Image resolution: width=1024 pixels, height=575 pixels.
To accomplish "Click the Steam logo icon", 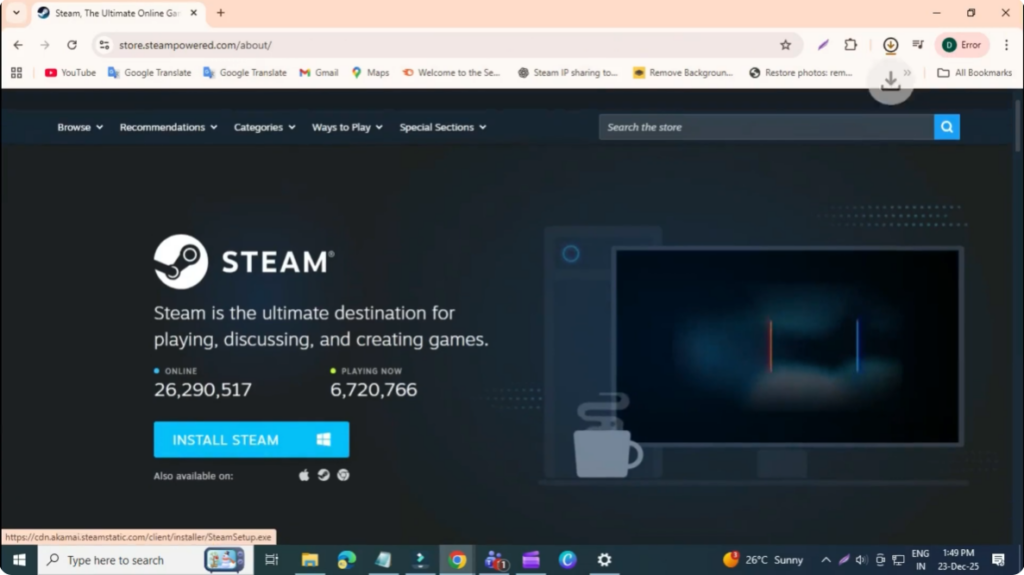I will coord(181,261).
